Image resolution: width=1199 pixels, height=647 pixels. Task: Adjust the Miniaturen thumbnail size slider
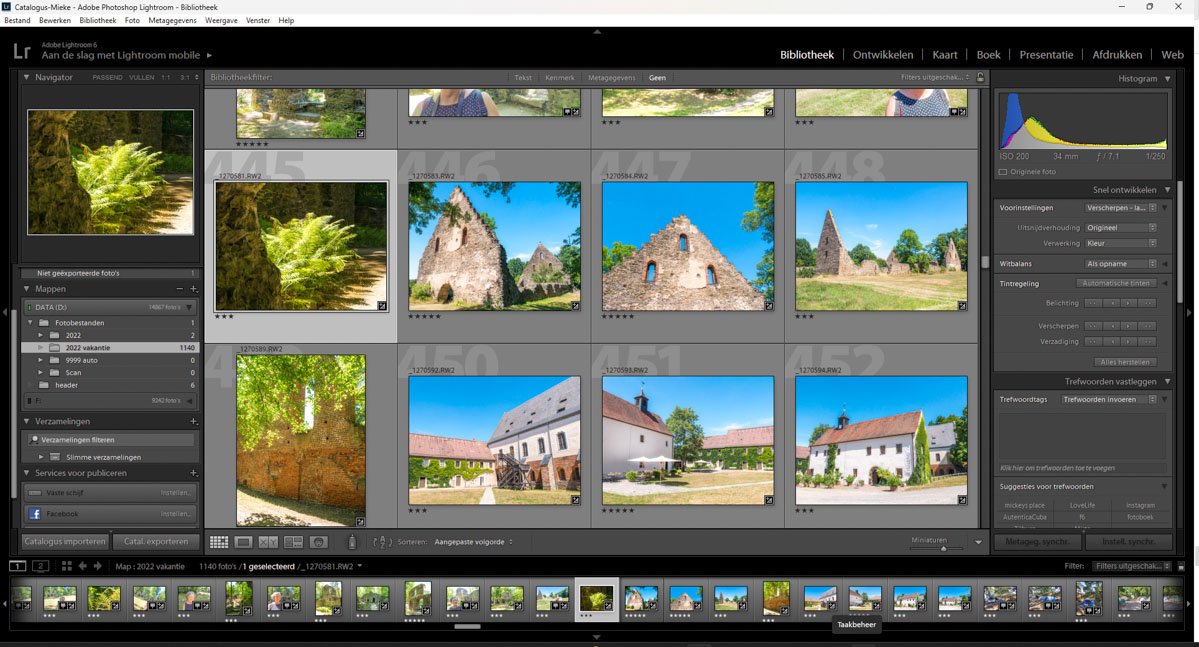point(943,548)
